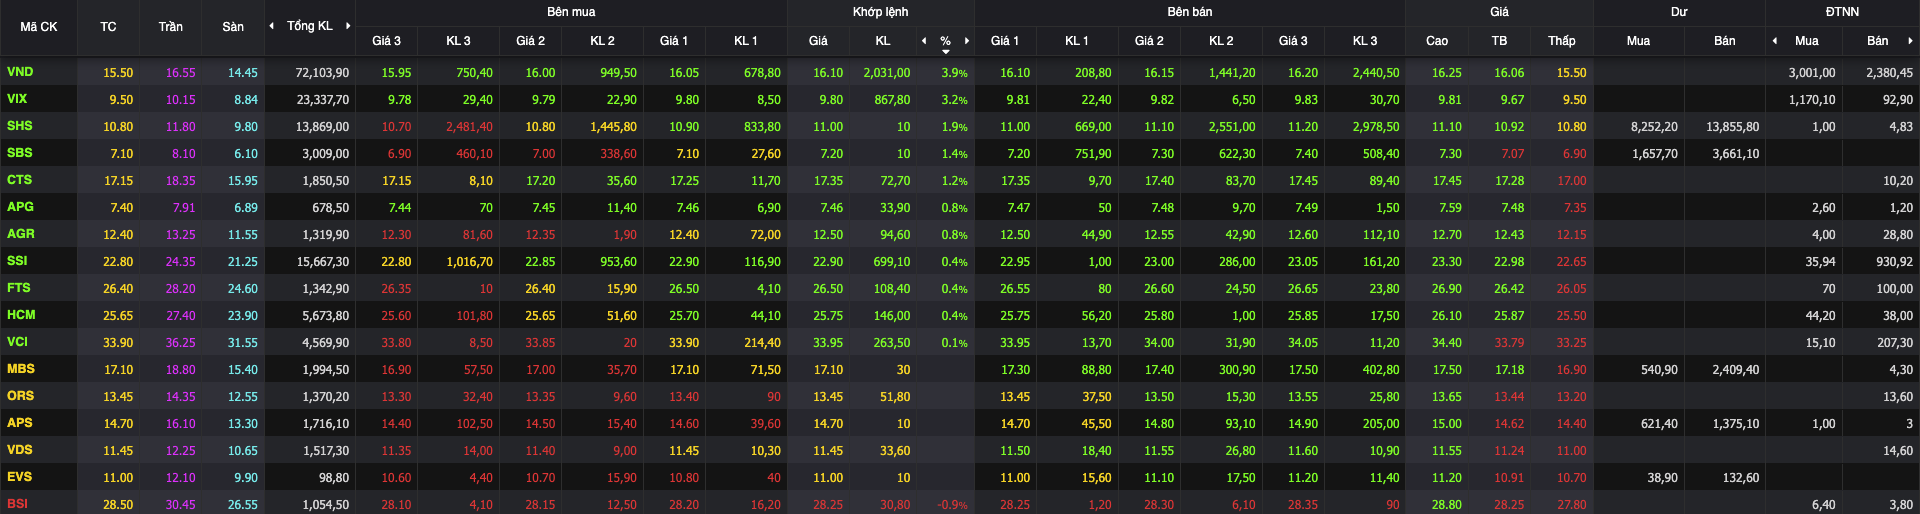Viewport: 1920px width, 514px height.
Task: Open the BSI ticker symbol
Action: 17,504
